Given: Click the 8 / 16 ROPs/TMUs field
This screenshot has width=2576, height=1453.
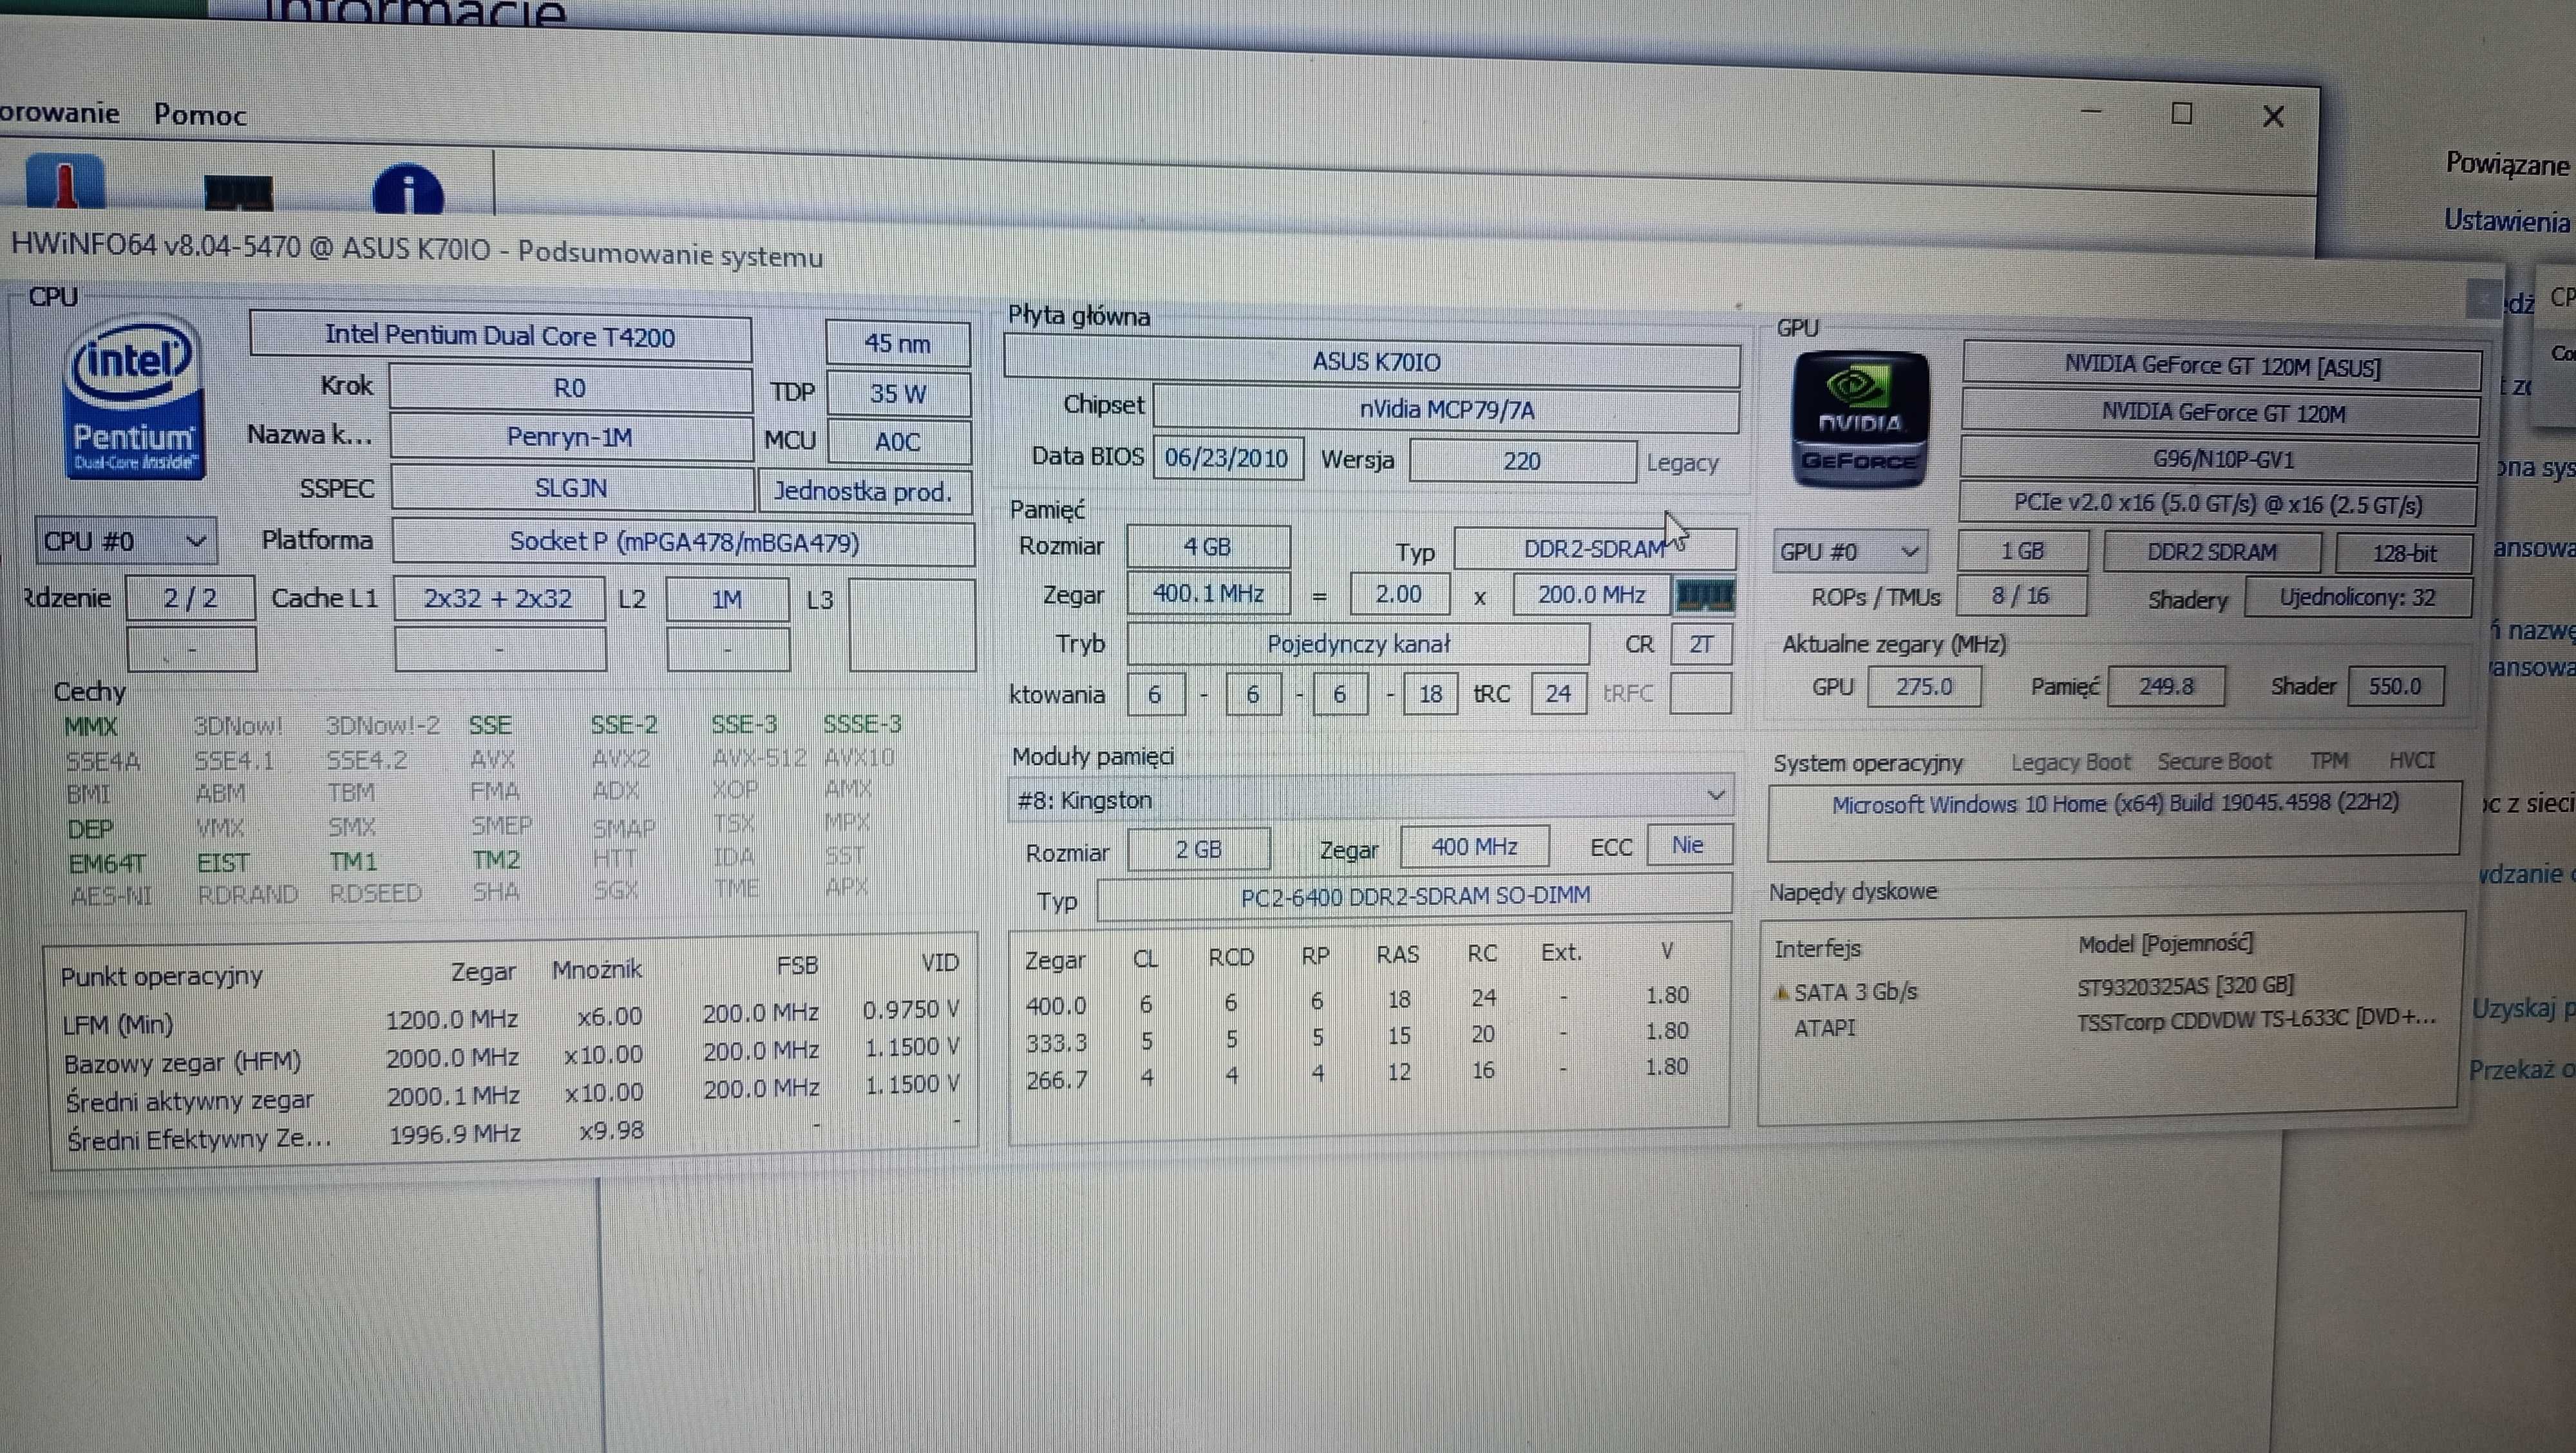Looking at the screenshot, I should (x=2020, y=596).
